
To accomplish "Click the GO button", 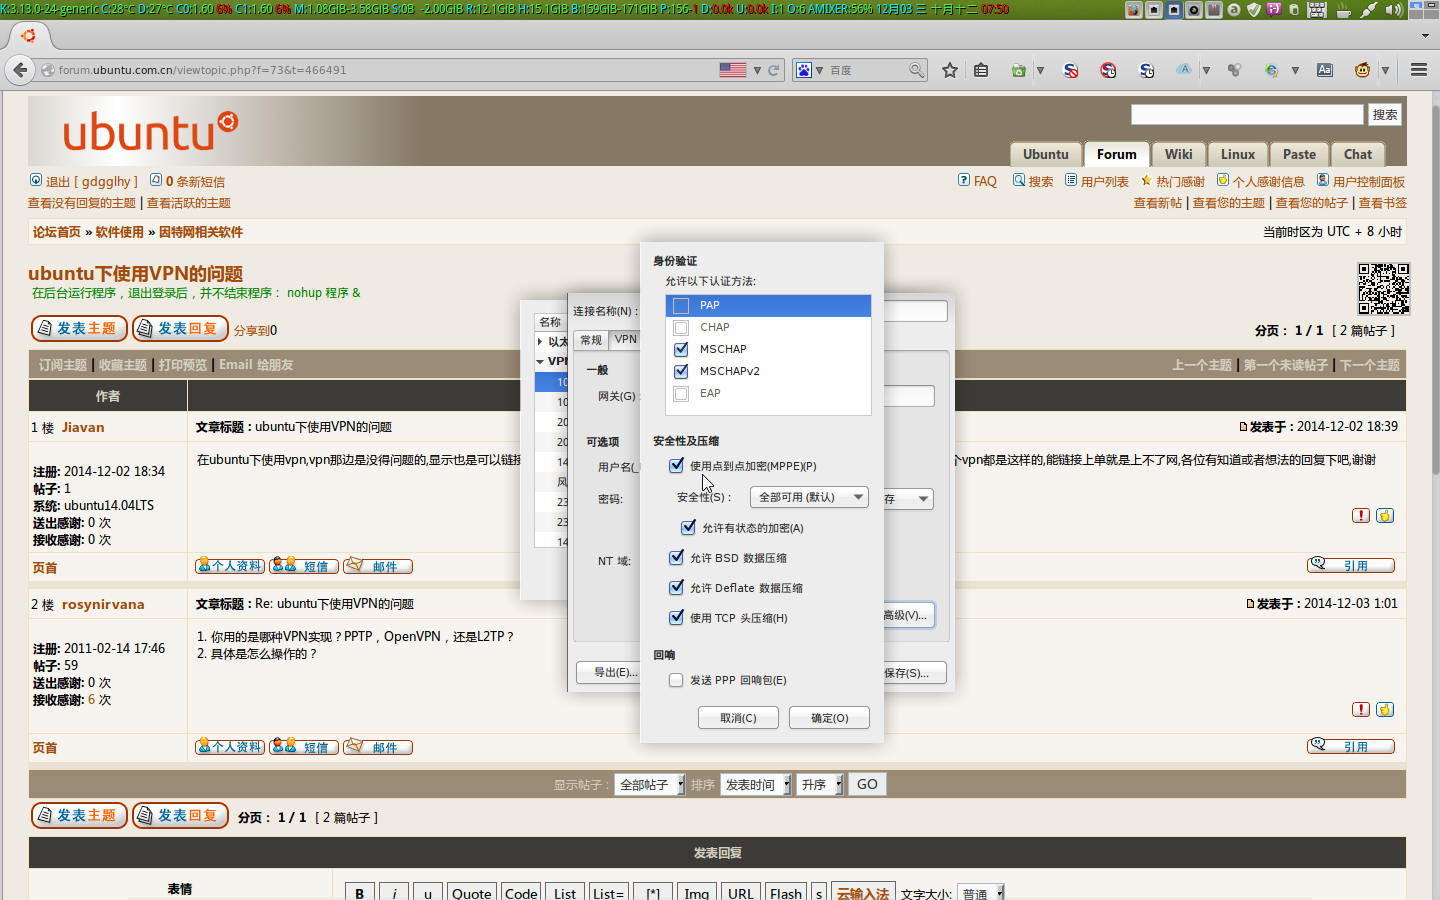I will tap(867, 785).
